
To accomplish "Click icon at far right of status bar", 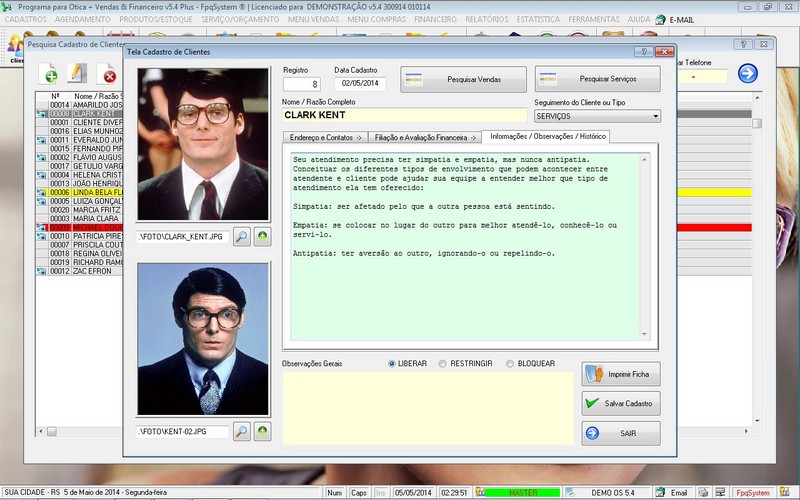I will 784,492.
